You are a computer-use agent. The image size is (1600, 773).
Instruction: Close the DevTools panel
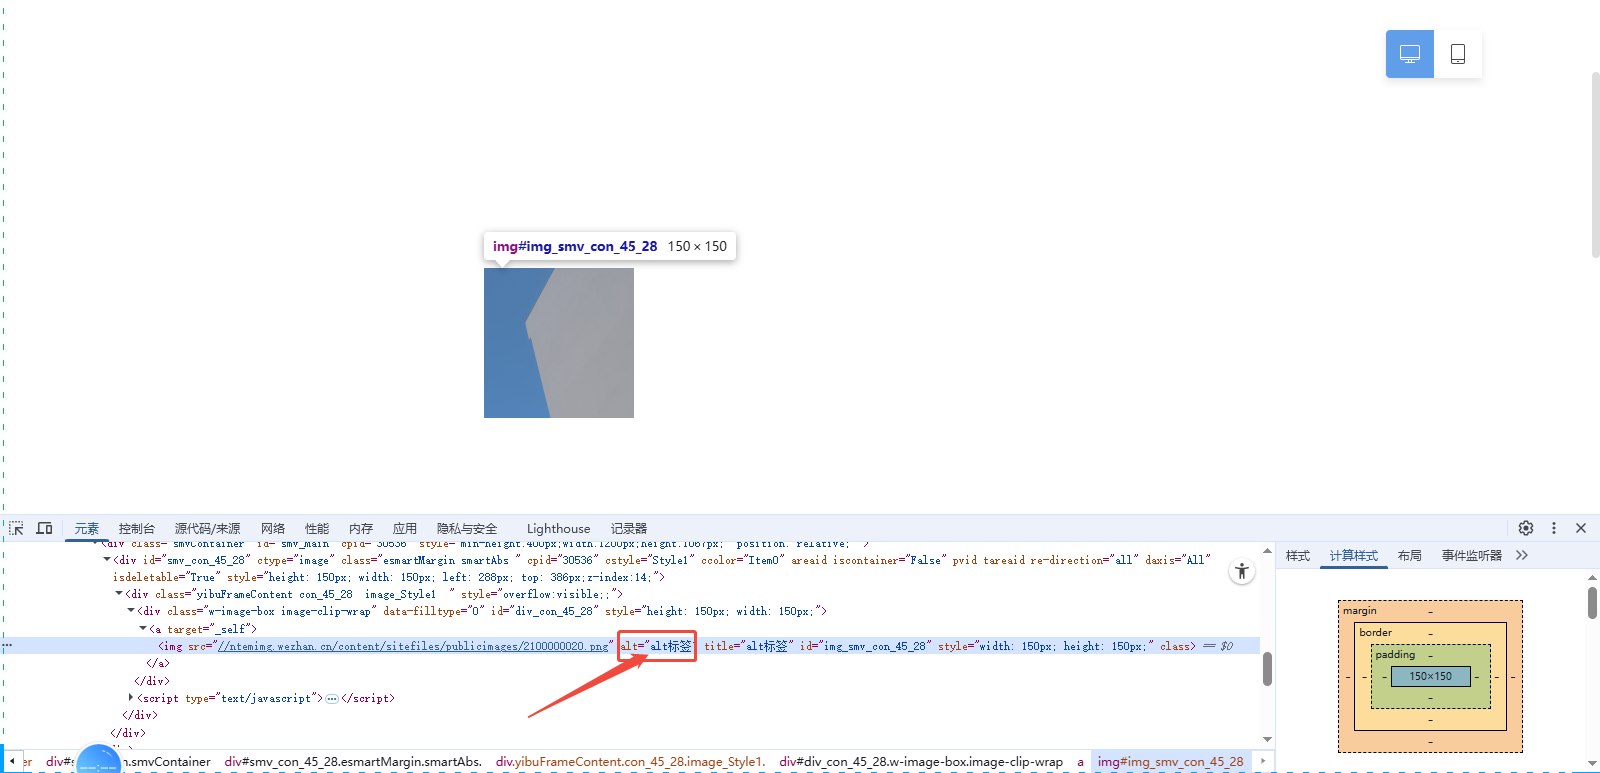[x=1581, y=528]
